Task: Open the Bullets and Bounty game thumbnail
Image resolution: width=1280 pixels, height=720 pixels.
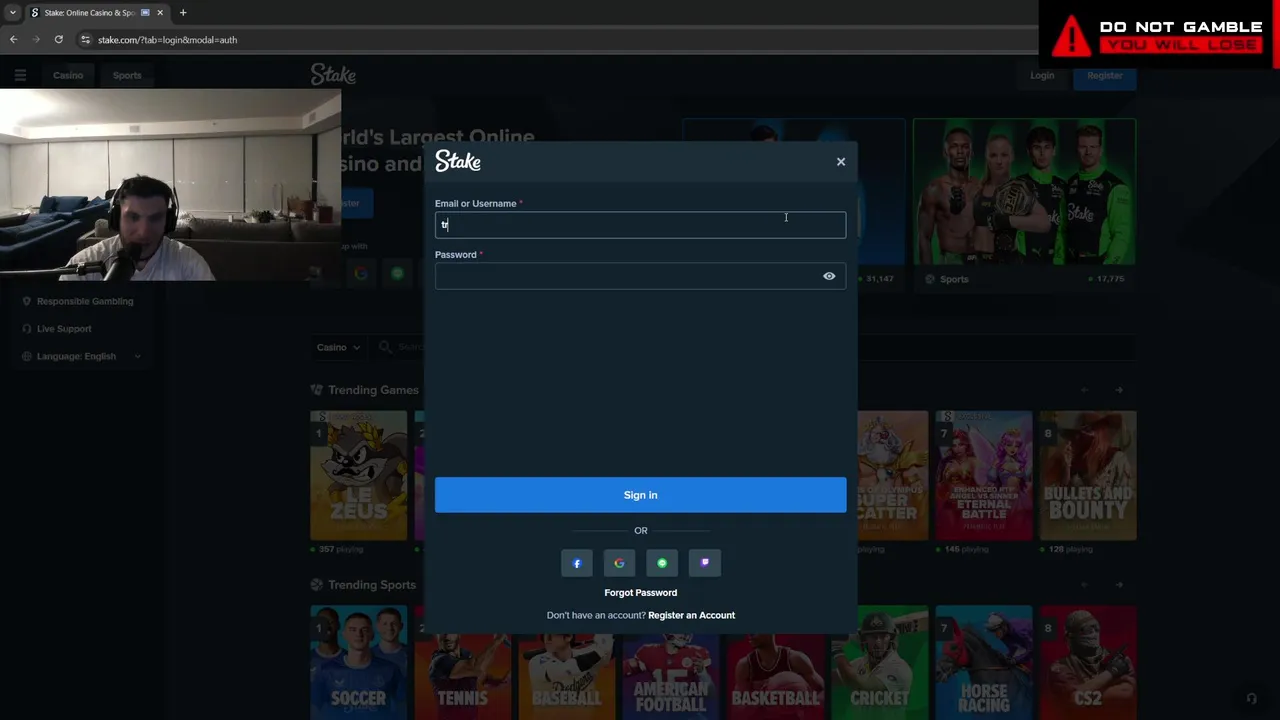Action: (x=1088, y=475)
